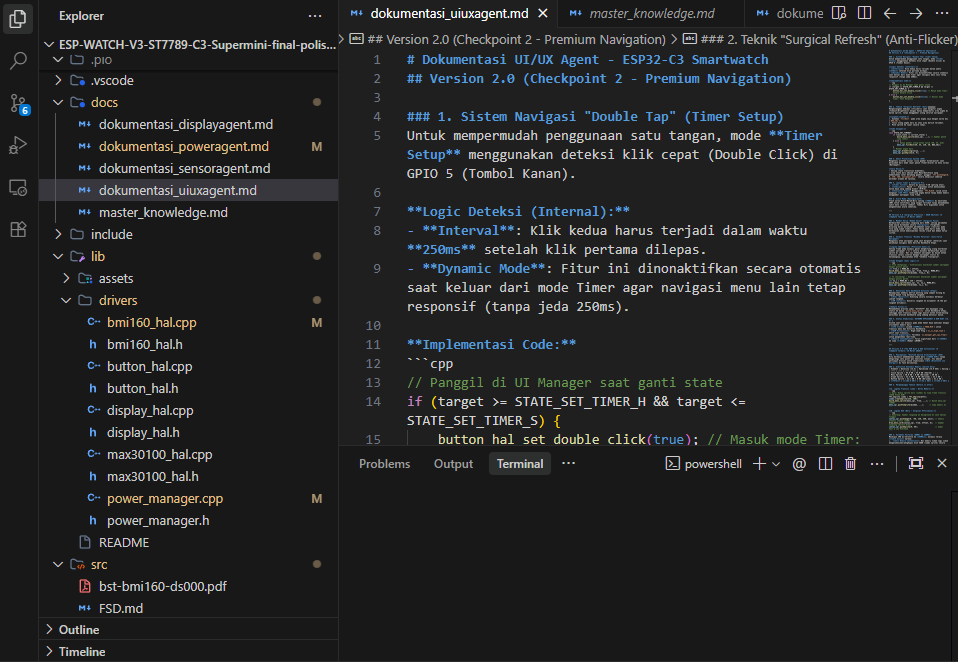
Task: Open power_manager.h header file
Action: [x=188, y=520]
